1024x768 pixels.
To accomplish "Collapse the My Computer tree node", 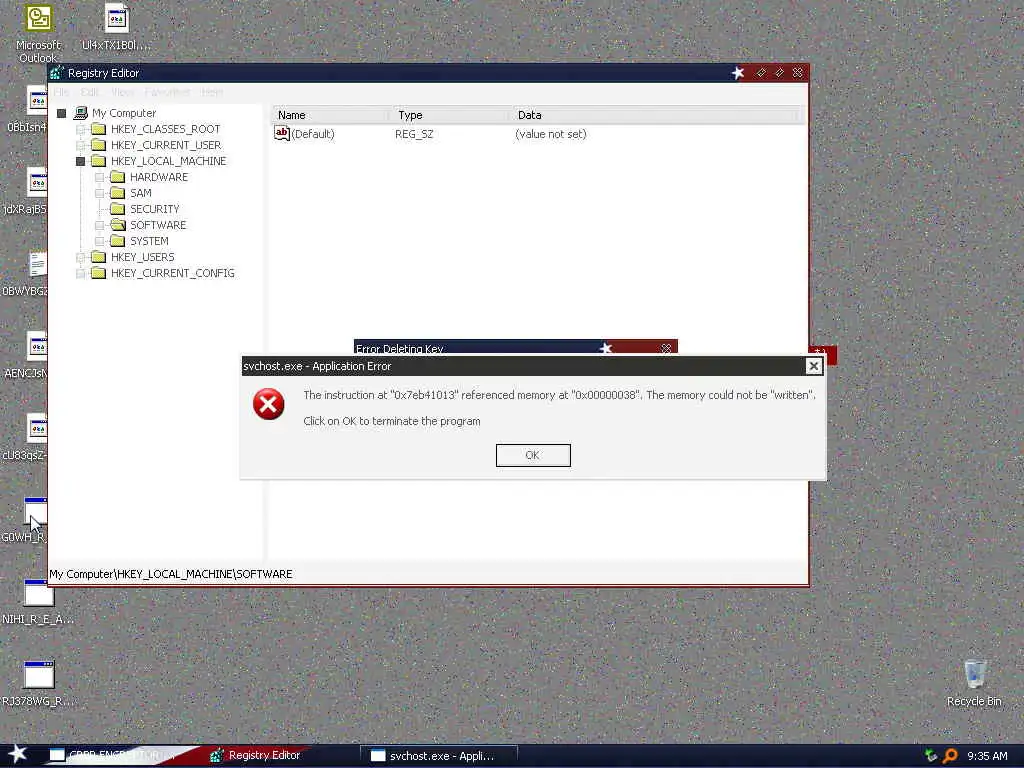I will point(61,114).
